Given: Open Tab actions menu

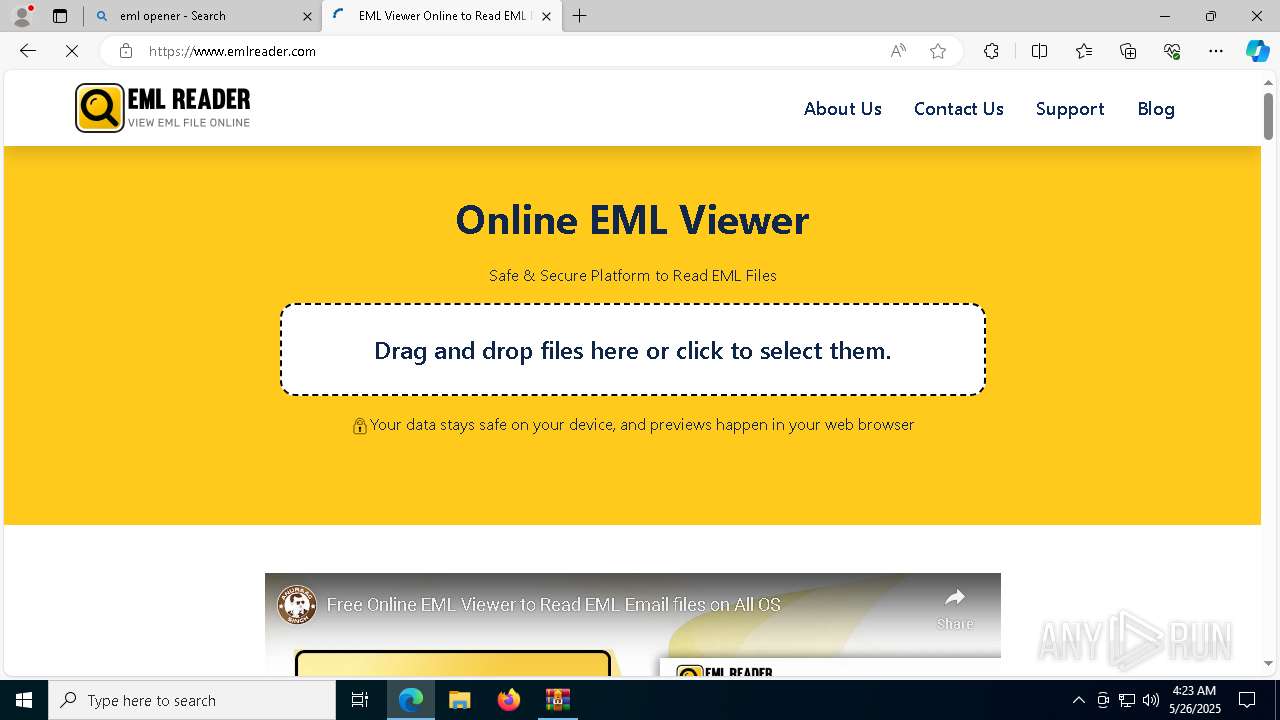Looking at the screenshot, I should (60, 16).
